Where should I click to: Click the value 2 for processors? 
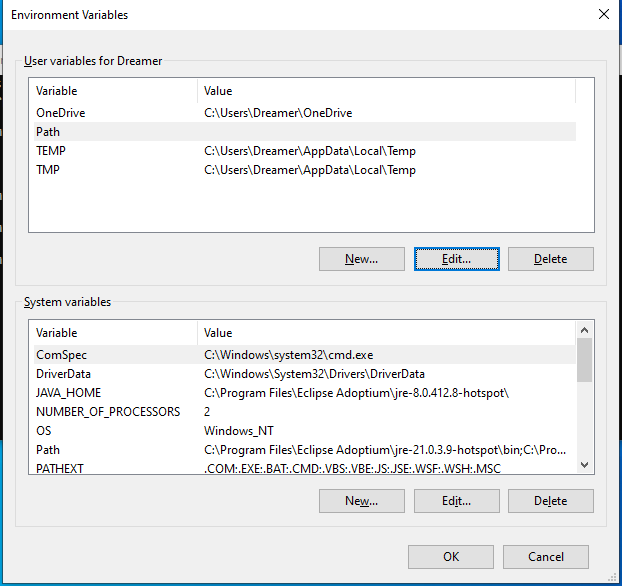(x=207, y=412)
